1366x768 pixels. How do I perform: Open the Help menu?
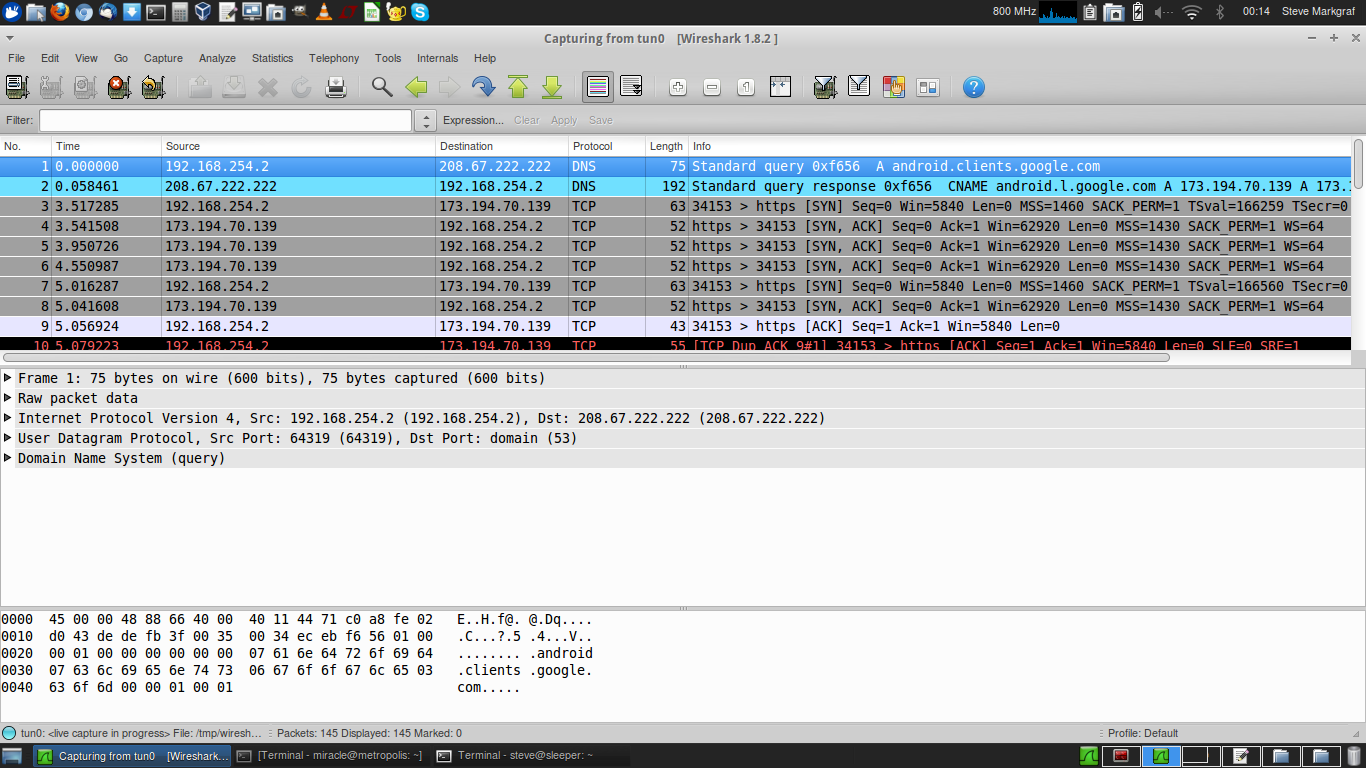pyautogui.click(x=485, y=58)
